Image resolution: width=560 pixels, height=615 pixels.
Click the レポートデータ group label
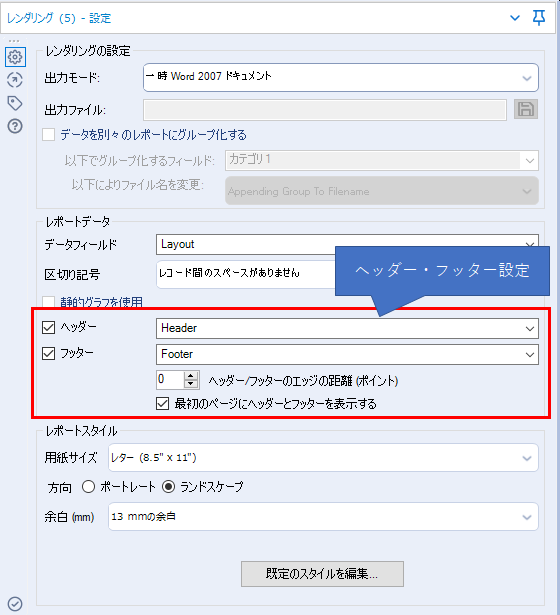click(x=78, y=222)
